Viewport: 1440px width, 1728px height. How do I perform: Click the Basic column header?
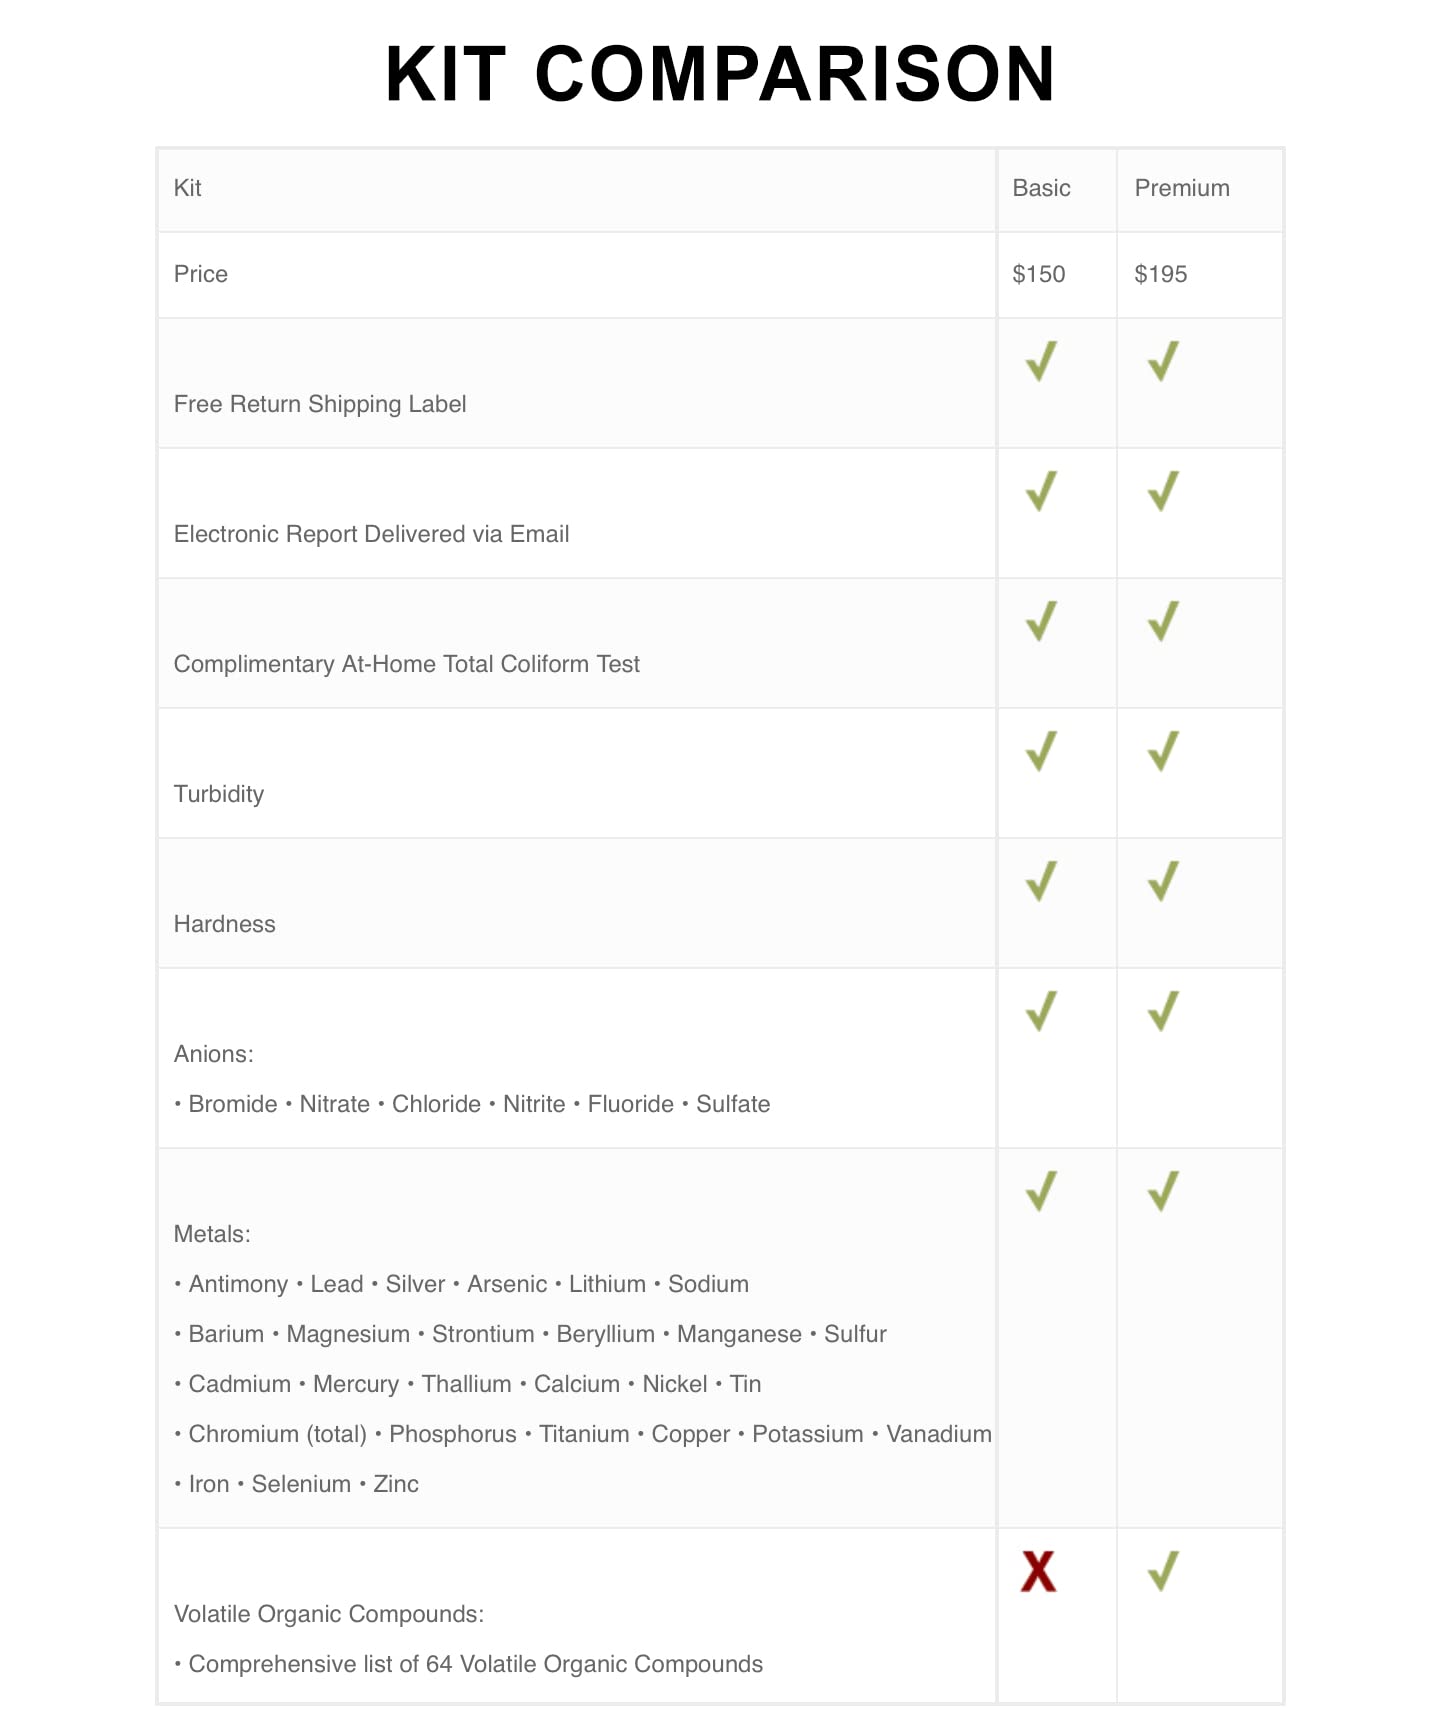click(1041, 188)
